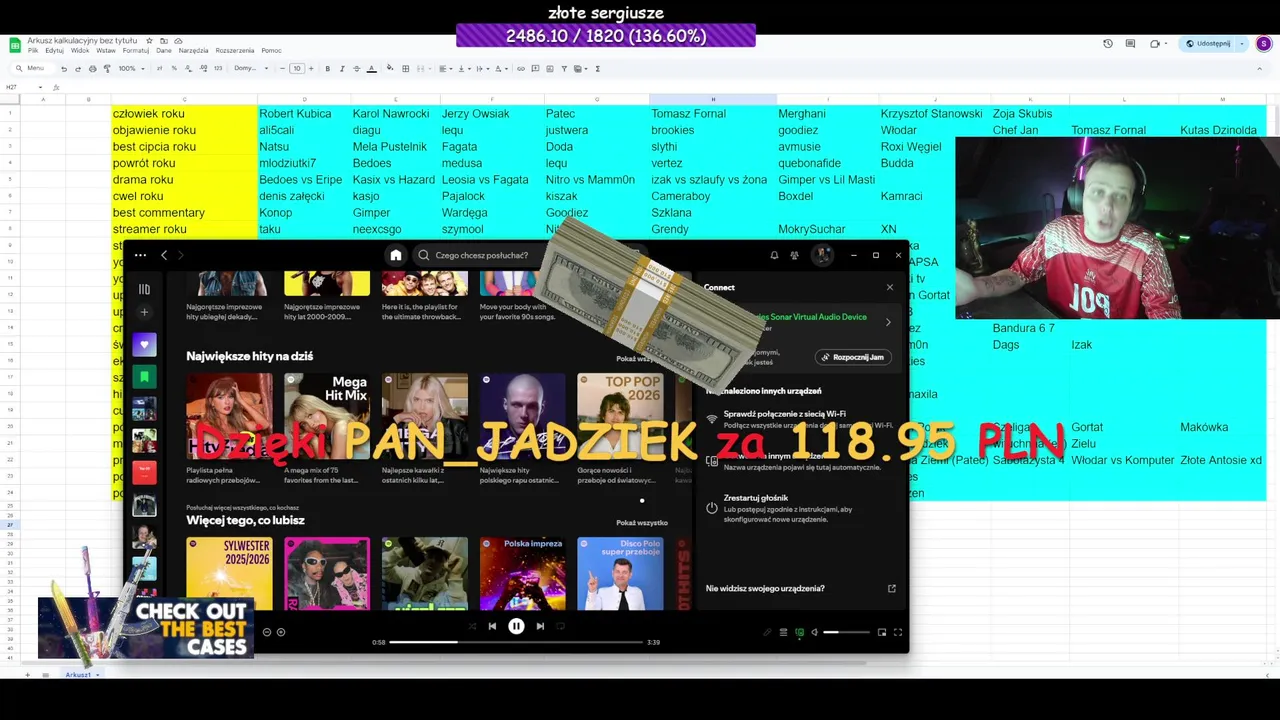Open Formatuj menu in Google Sheets
The height and width of the screenshot is (720, 1280).
136,50
